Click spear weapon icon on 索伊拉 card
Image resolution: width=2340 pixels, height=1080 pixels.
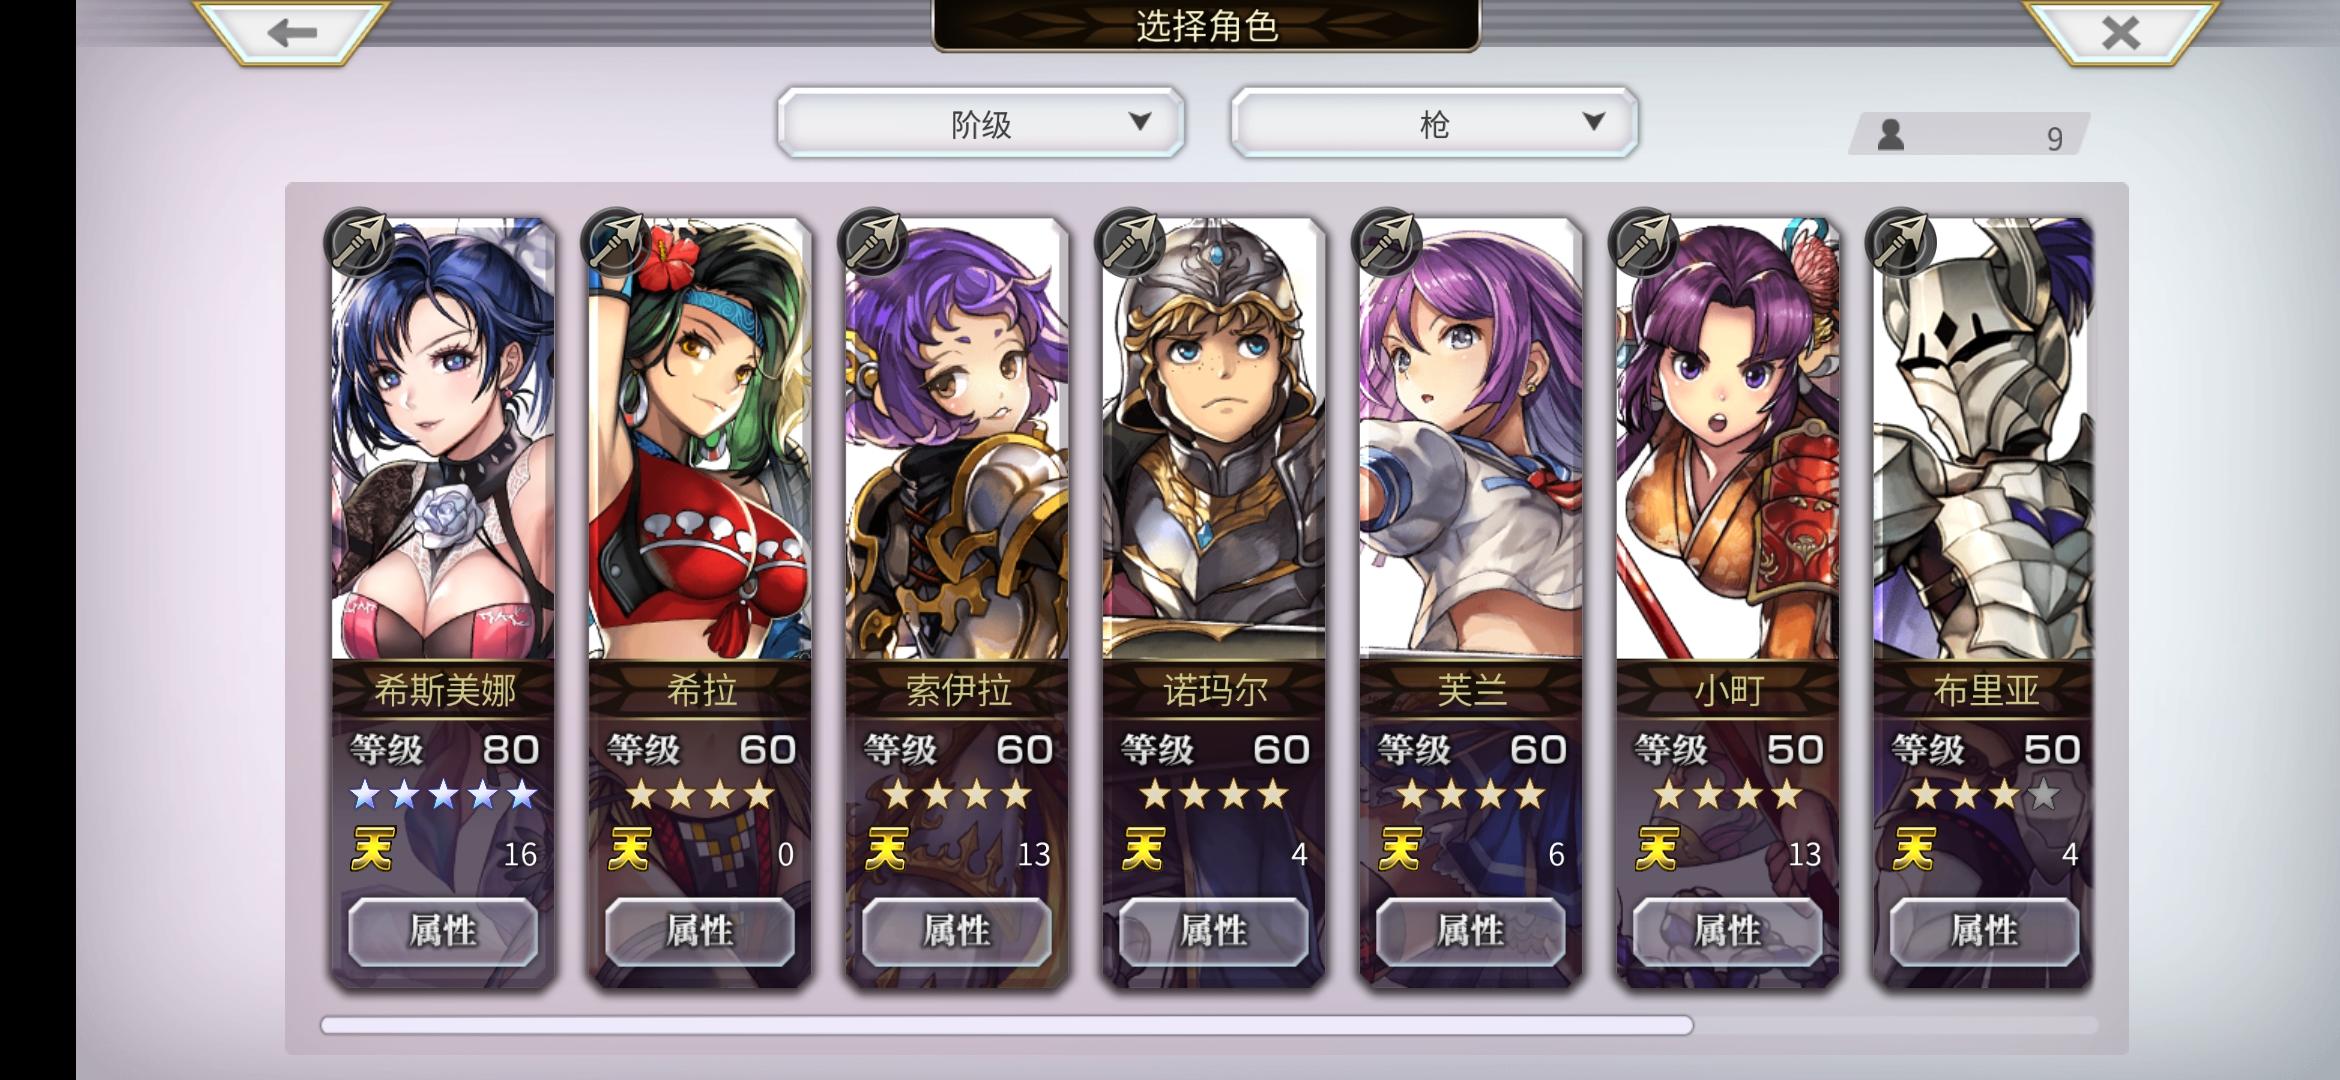873,243
